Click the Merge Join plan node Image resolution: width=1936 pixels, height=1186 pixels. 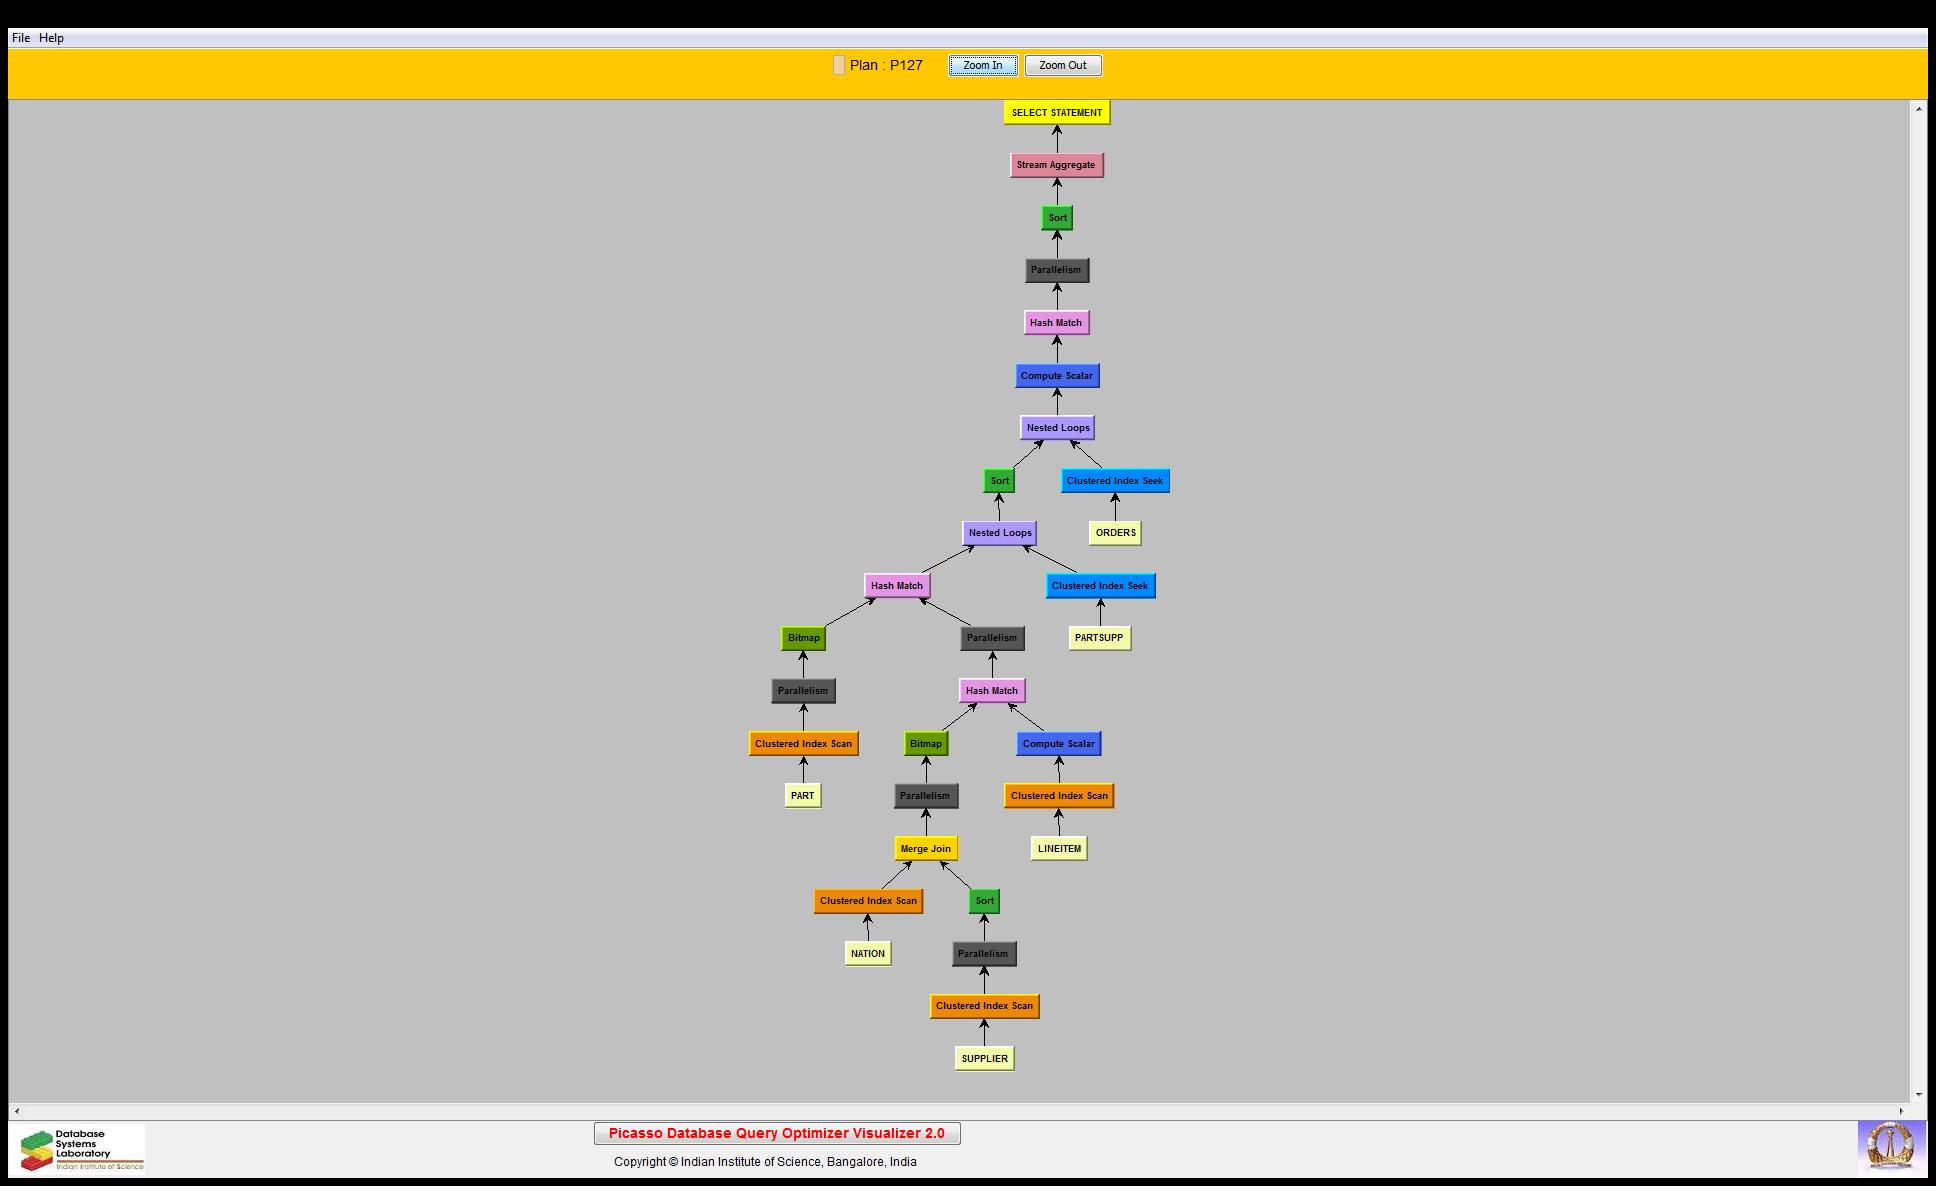tap(926, 849)
